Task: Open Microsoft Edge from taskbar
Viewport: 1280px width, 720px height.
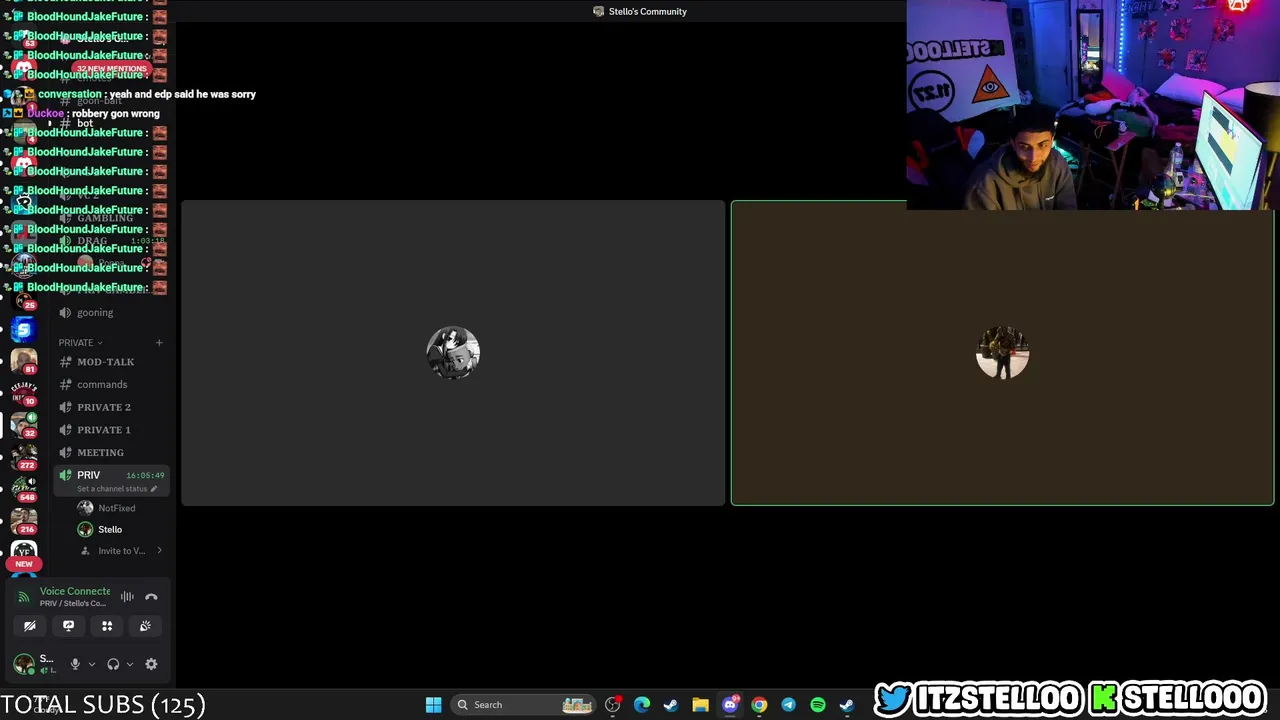Action: tap(642, 705)
